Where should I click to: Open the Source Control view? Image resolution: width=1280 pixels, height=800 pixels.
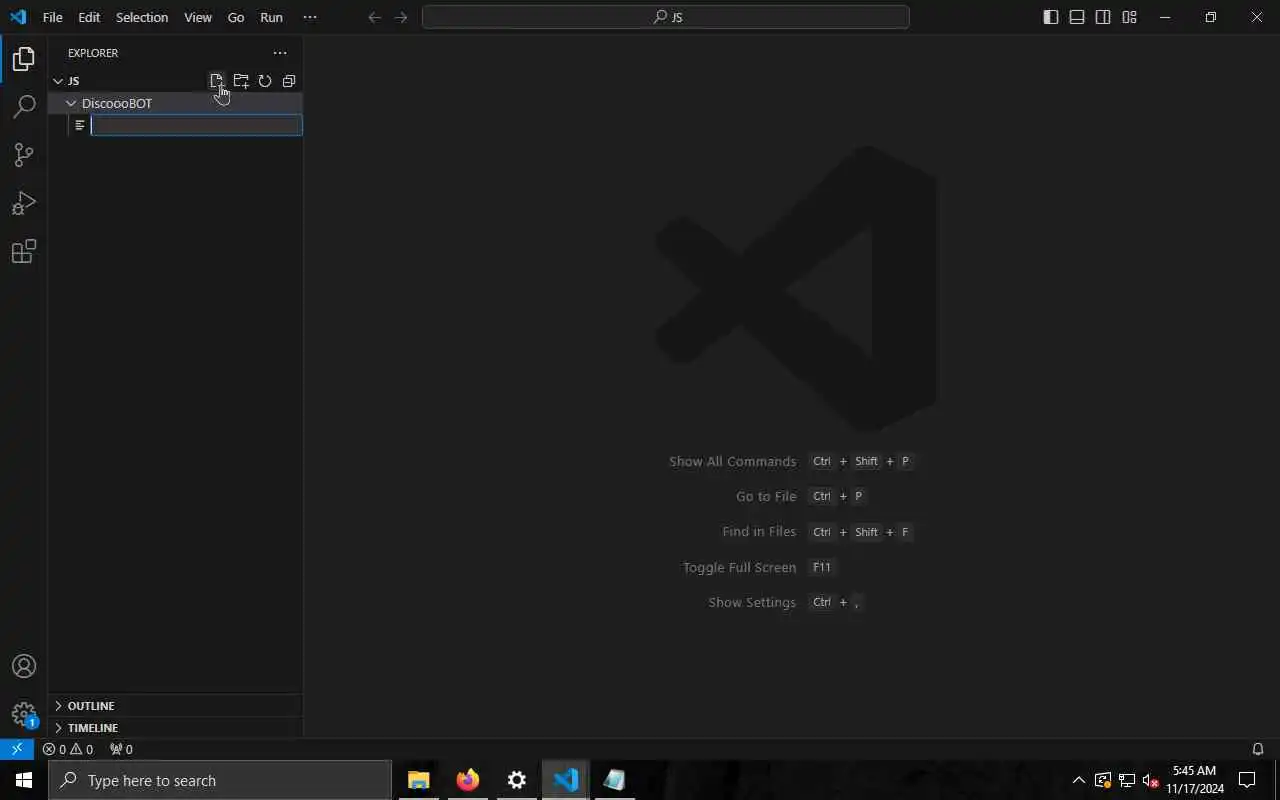click(x=24, y=155)
